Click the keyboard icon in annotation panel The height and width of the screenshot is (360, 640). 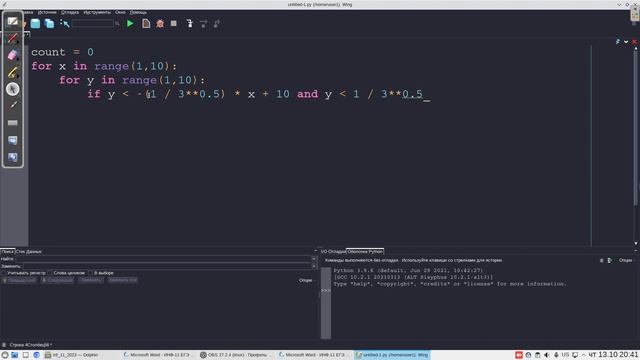coord(13,123)
